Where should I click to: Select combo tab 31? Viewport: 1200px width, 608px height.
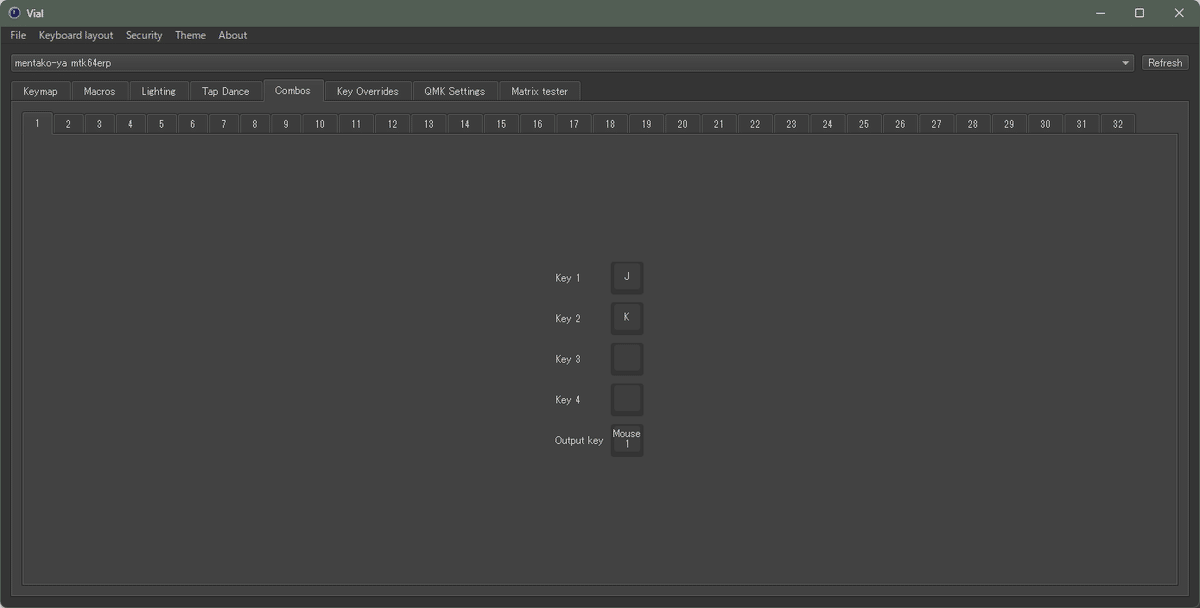[x=1082, y=124]
